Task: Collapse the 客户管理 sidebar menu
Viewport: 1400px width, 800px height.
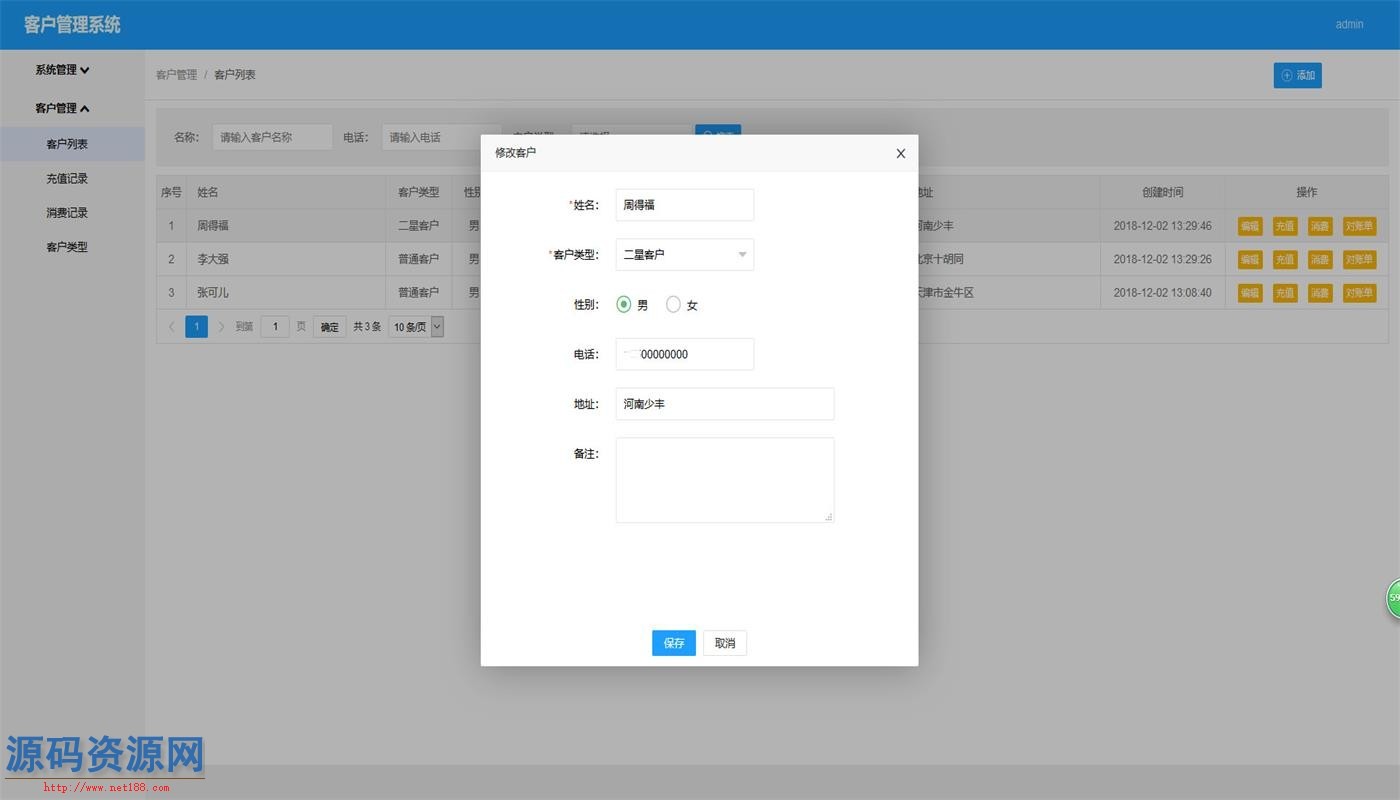Action: click(x=62, y=108)
